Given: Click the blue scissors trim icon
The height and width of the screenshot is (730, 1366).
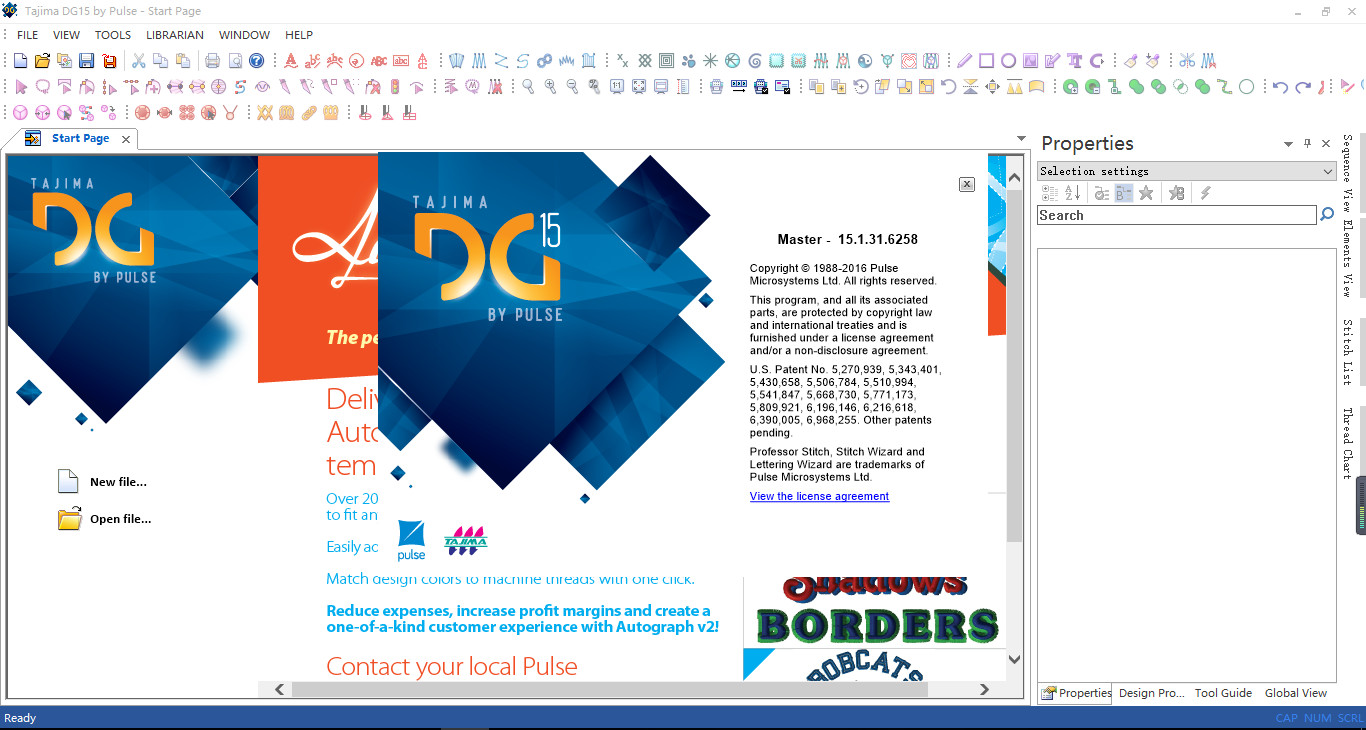Looking at the screenshot, I should (x=1187, y=61).
